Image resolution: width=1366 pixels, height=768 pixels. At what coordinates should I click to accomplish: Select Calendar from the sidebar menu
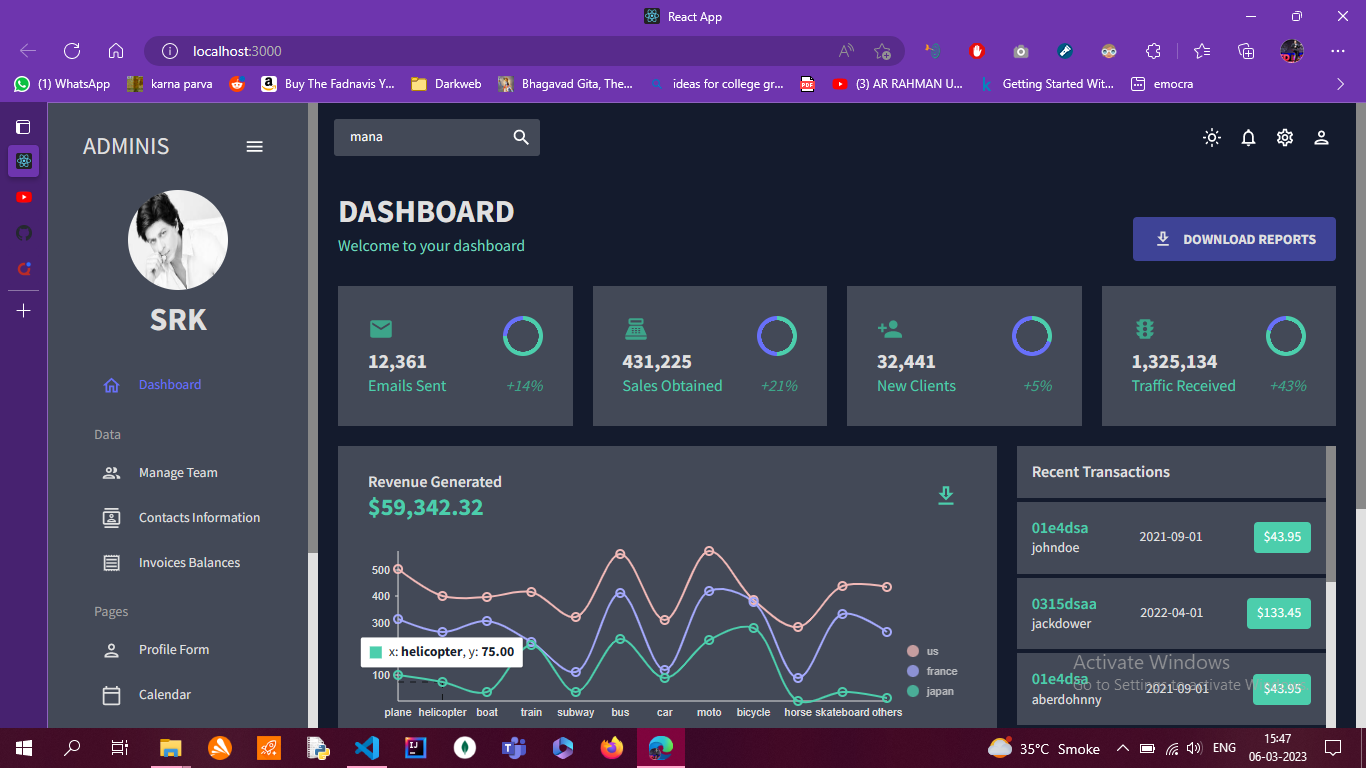[x=164, y=694]
